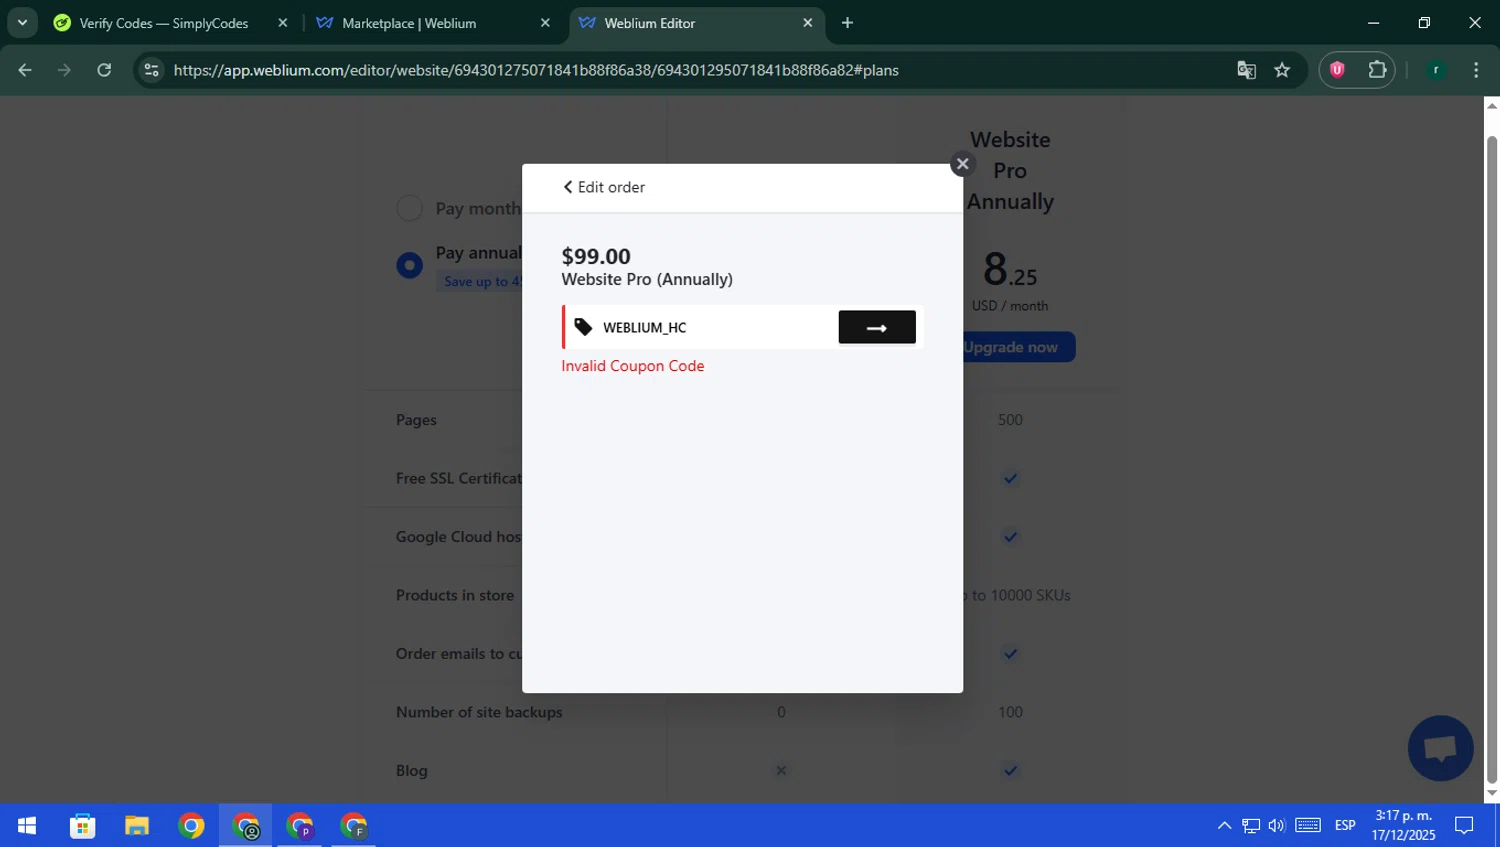
Task: Click the scrollbar up arrow
Action: [1492, 105]
